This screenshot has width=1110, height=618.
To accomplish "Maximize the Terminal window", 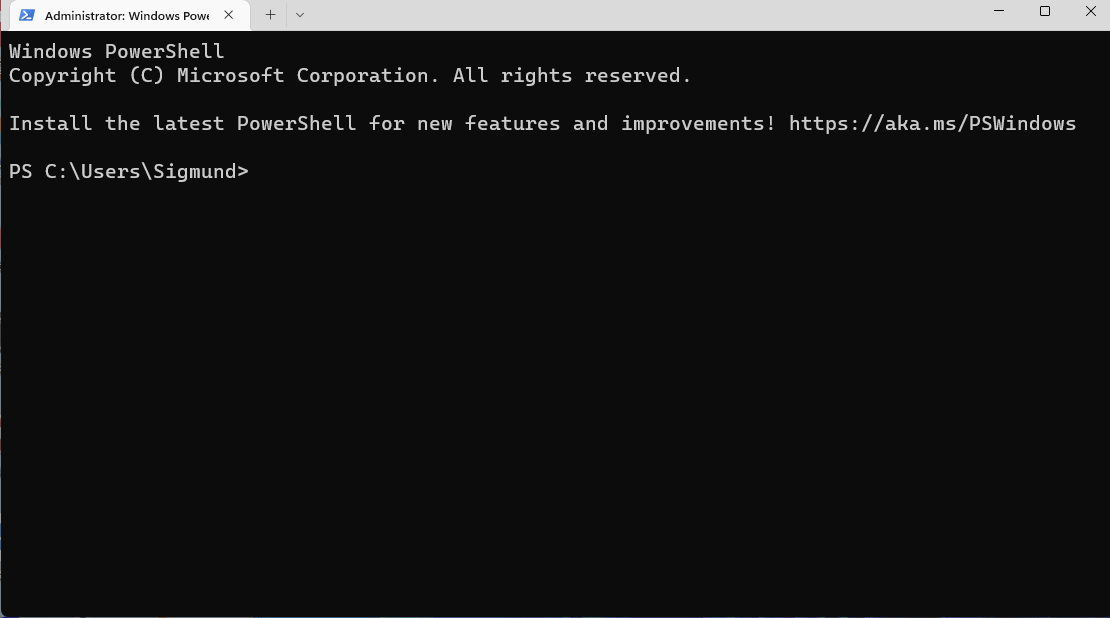I will tap(1045, 11).
